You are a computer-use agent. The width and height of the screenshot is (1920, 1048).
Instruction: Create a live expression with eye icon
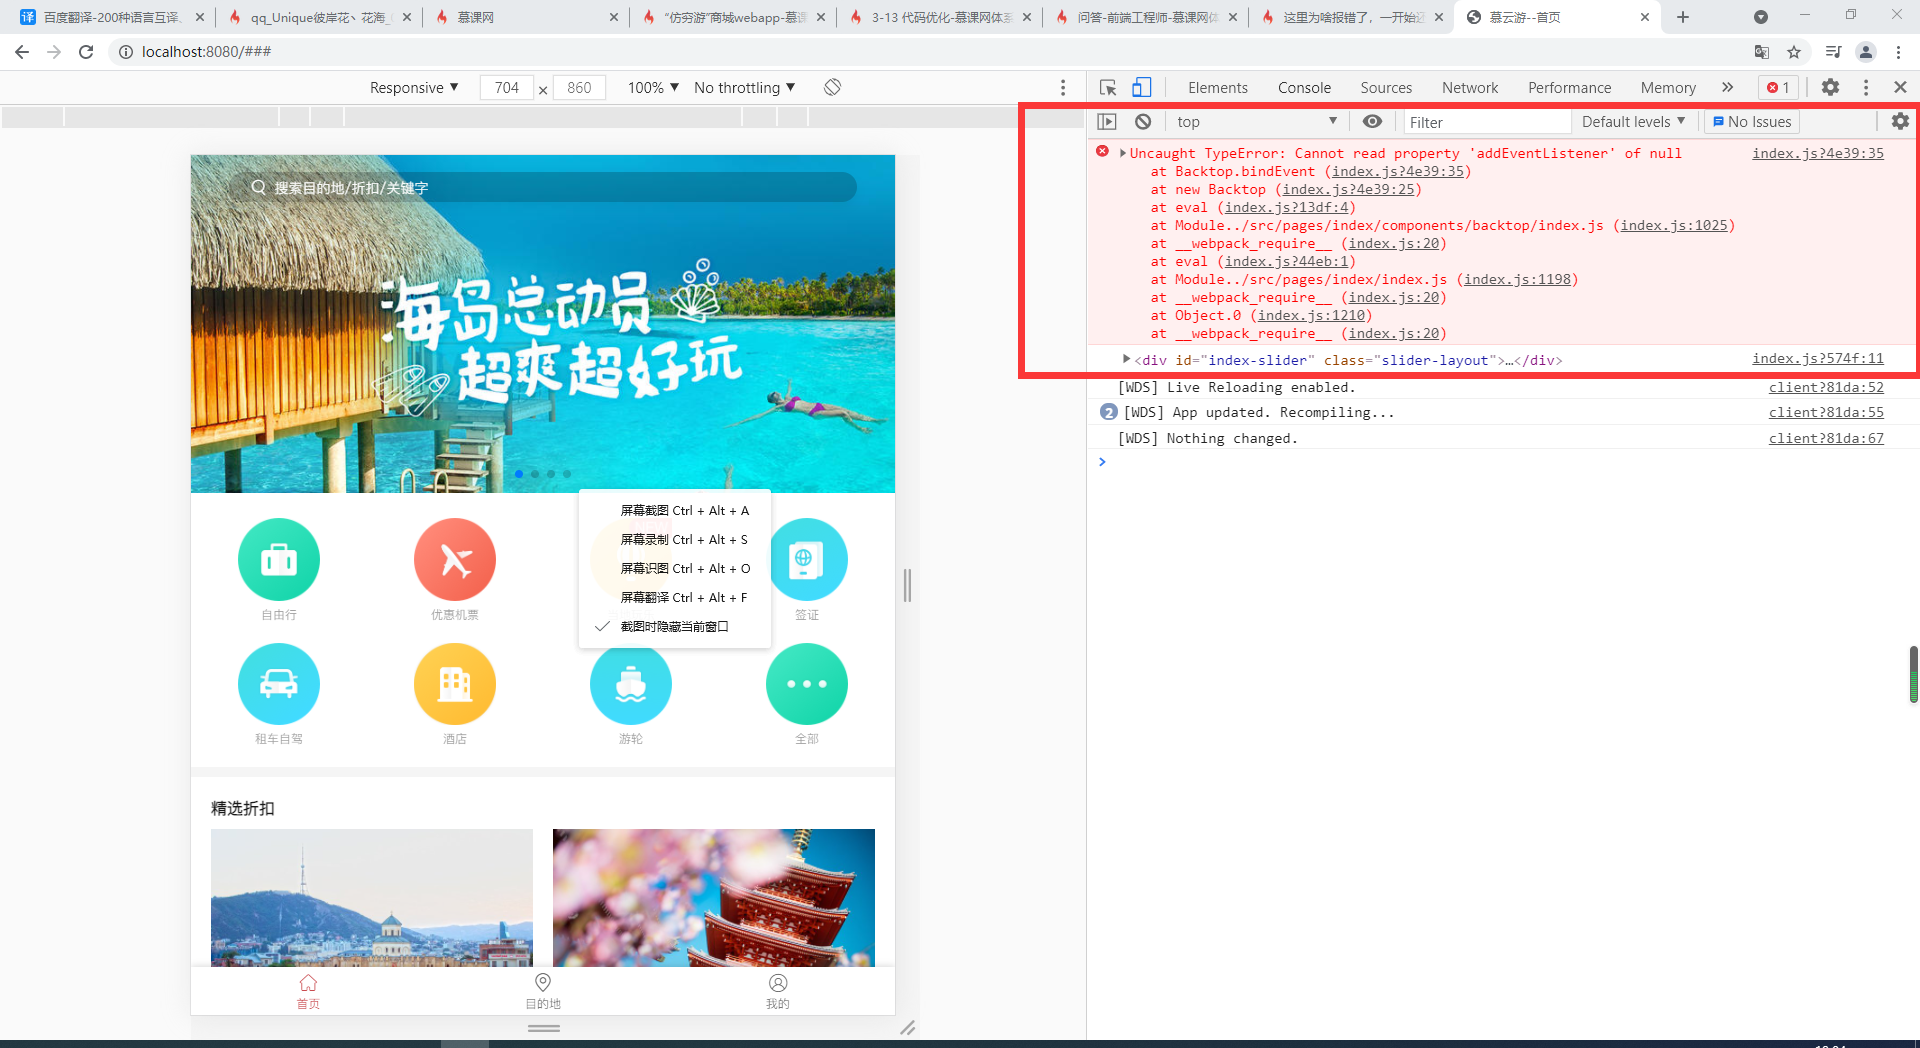point(1373,122)
